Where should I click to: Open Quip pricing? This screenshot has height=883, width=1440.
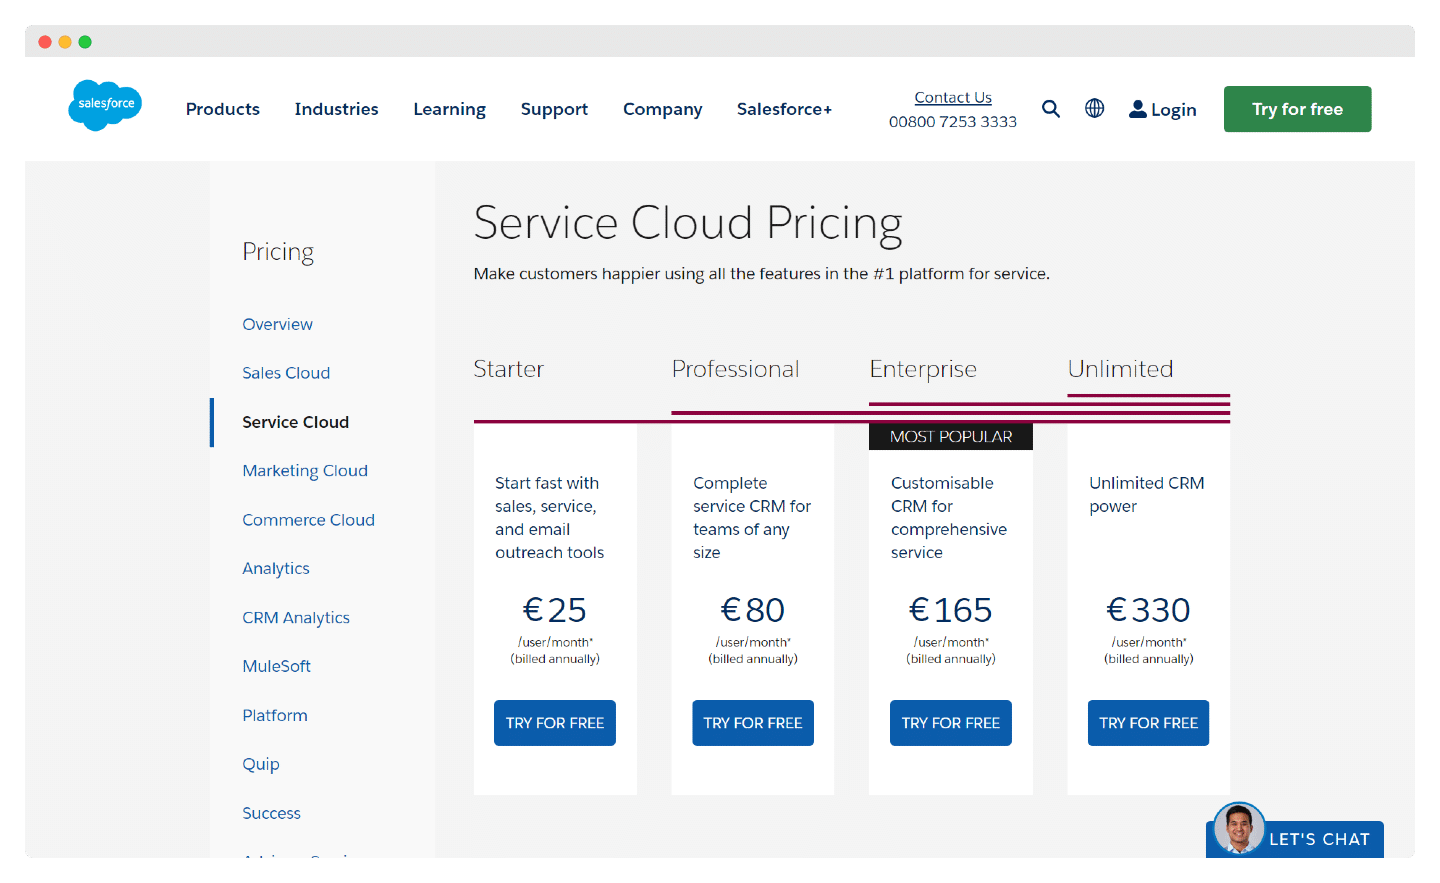261,765
